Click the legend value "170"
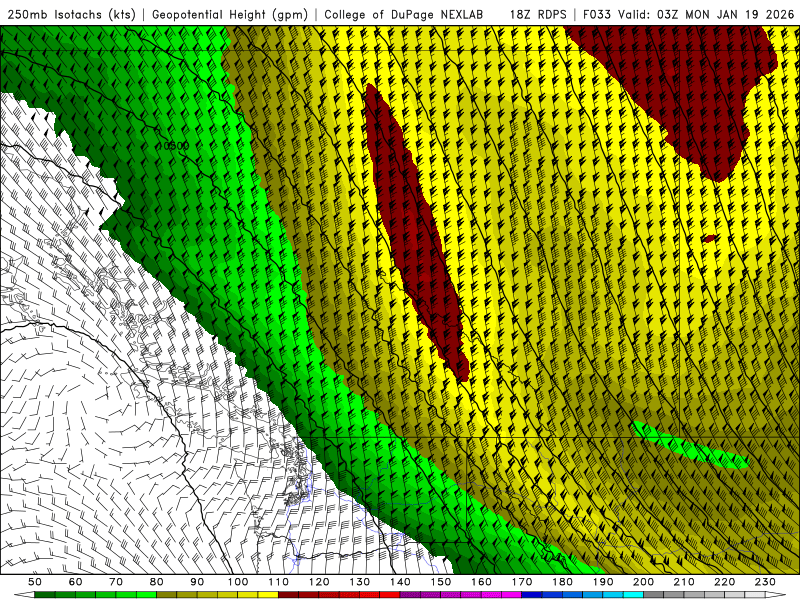 point(521,582)
